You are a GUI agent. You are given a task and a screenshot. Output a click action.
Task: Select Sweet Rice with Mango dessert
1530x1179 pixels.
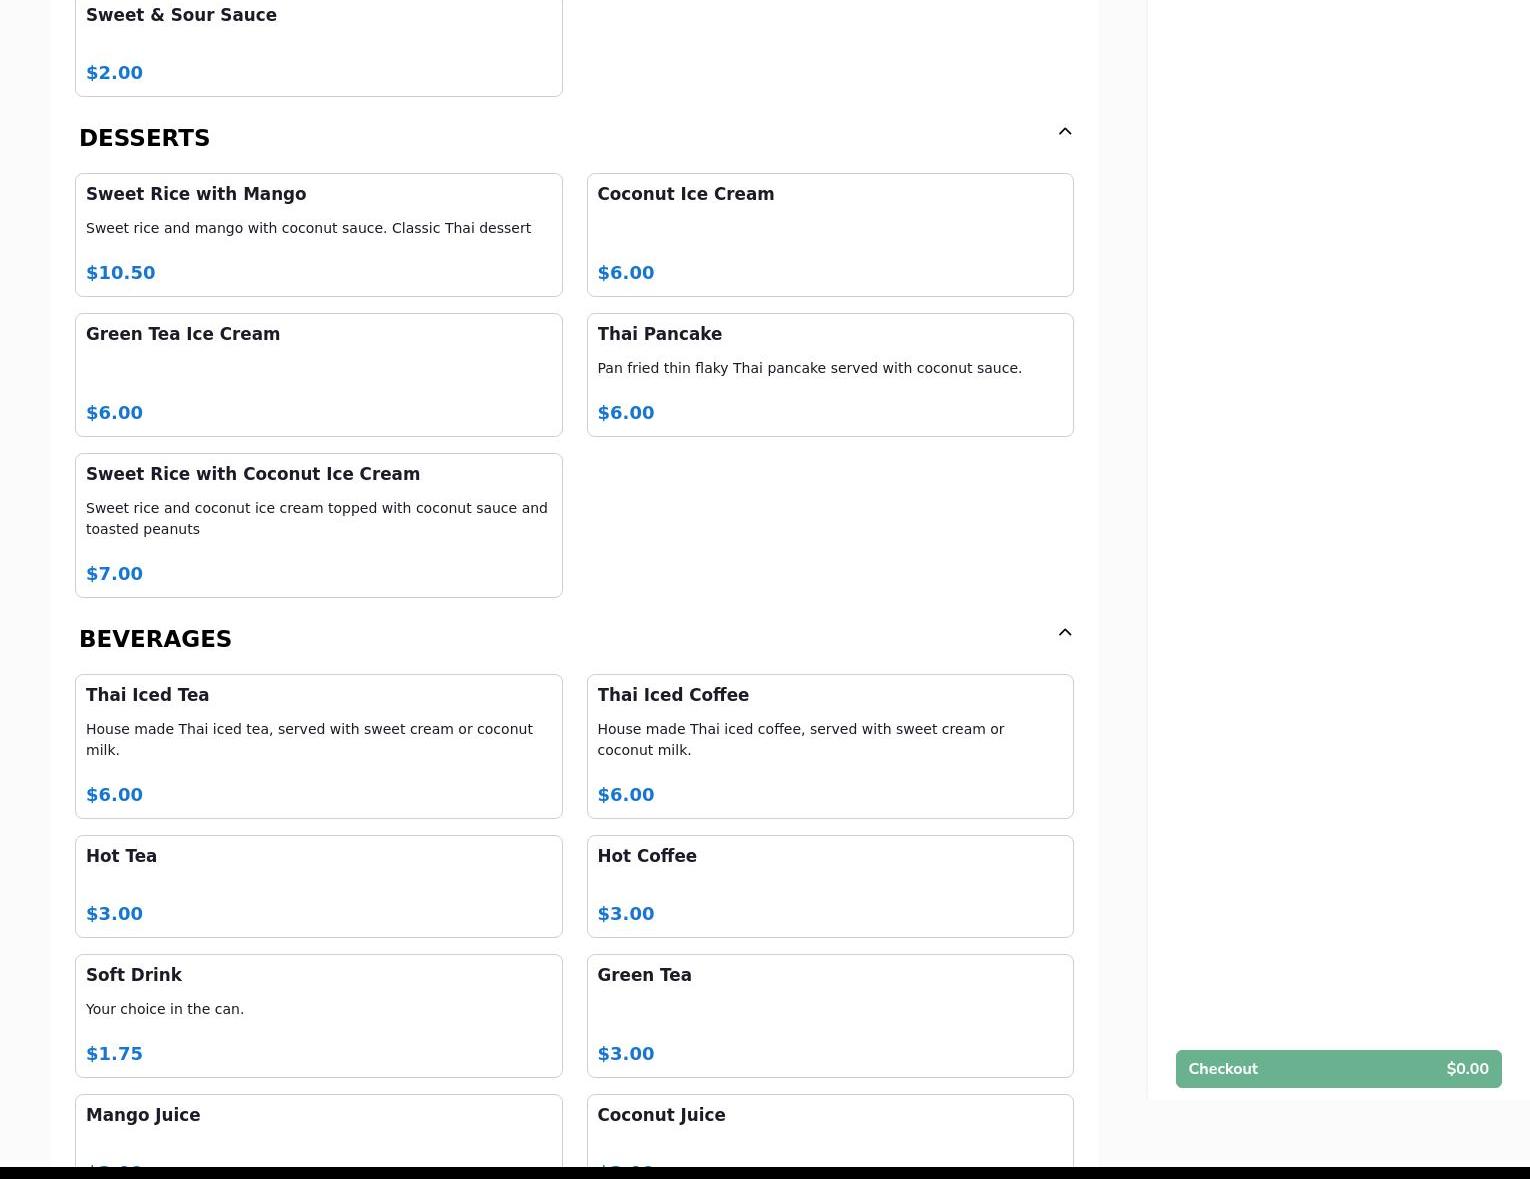pyautogui.click(x=318, y=235)
